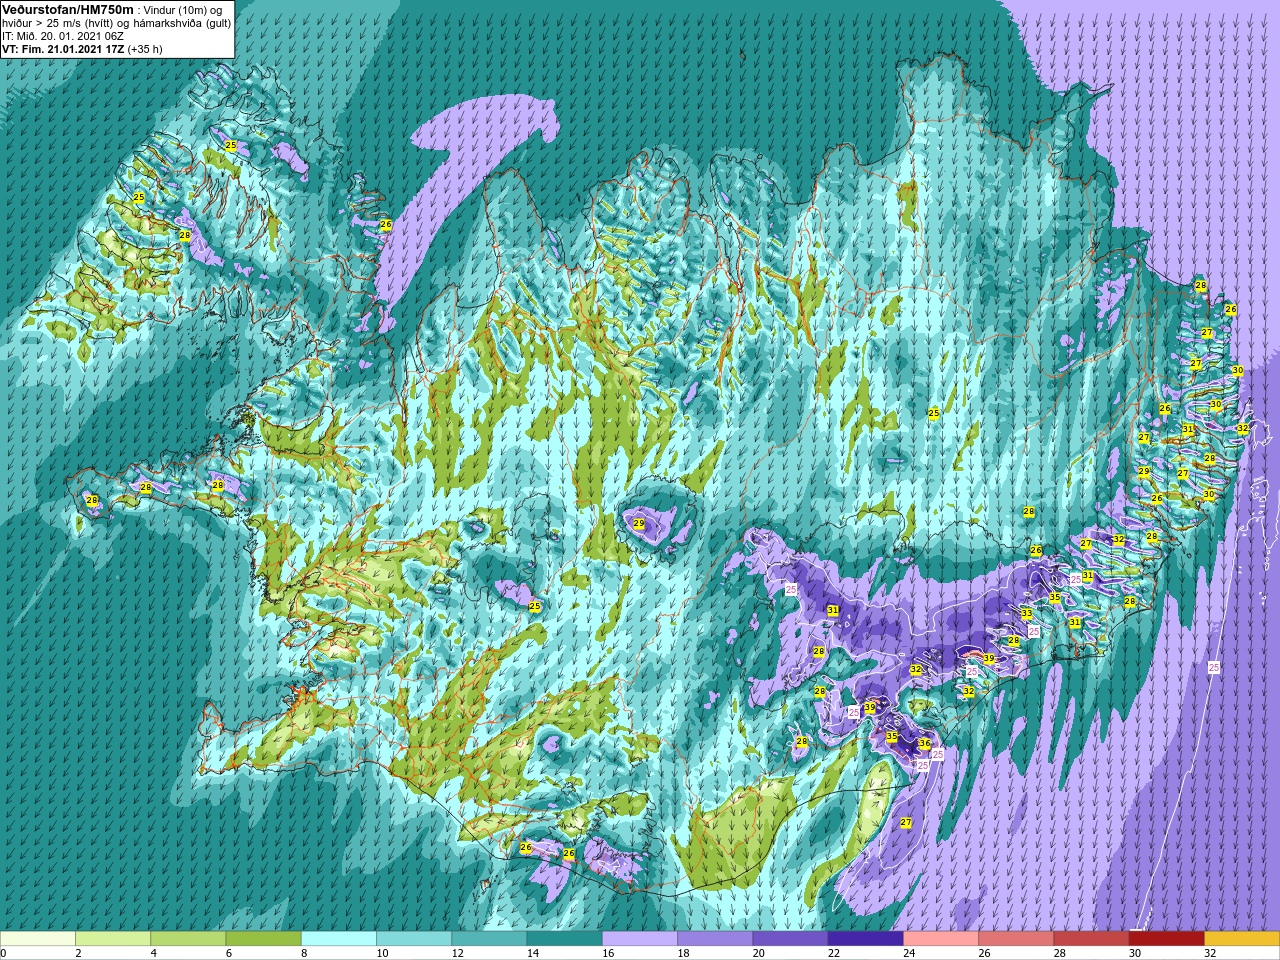Click the medium teal 12–14 legend swatch
The width and height of the screenshot is (1280, 960).
(x=489, y=939)
